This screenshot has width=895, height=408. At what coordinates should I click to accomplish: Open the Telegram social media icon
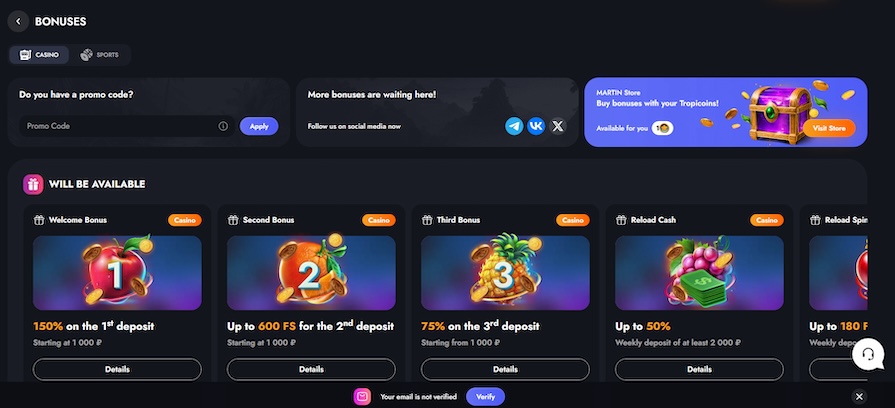[x=514, y=126]
